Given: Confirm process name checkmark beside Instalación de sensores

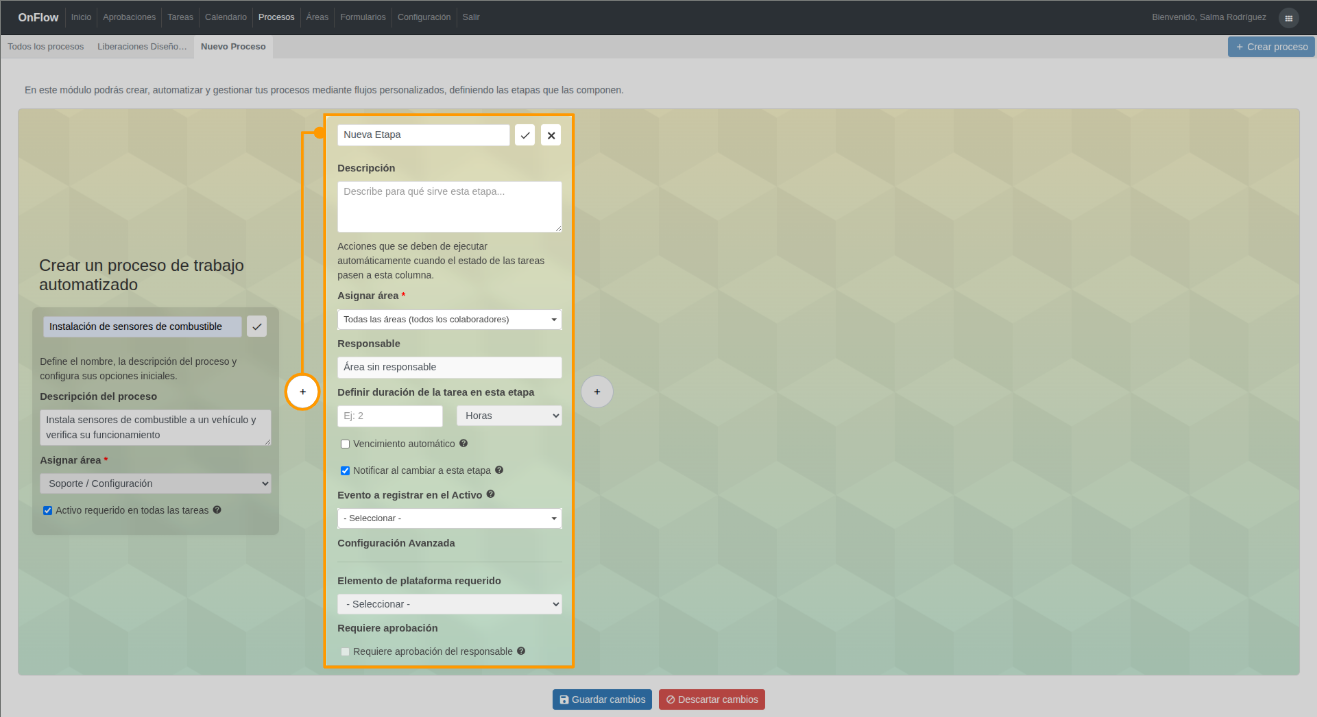Looking at the screenshot, I should 257,327.
